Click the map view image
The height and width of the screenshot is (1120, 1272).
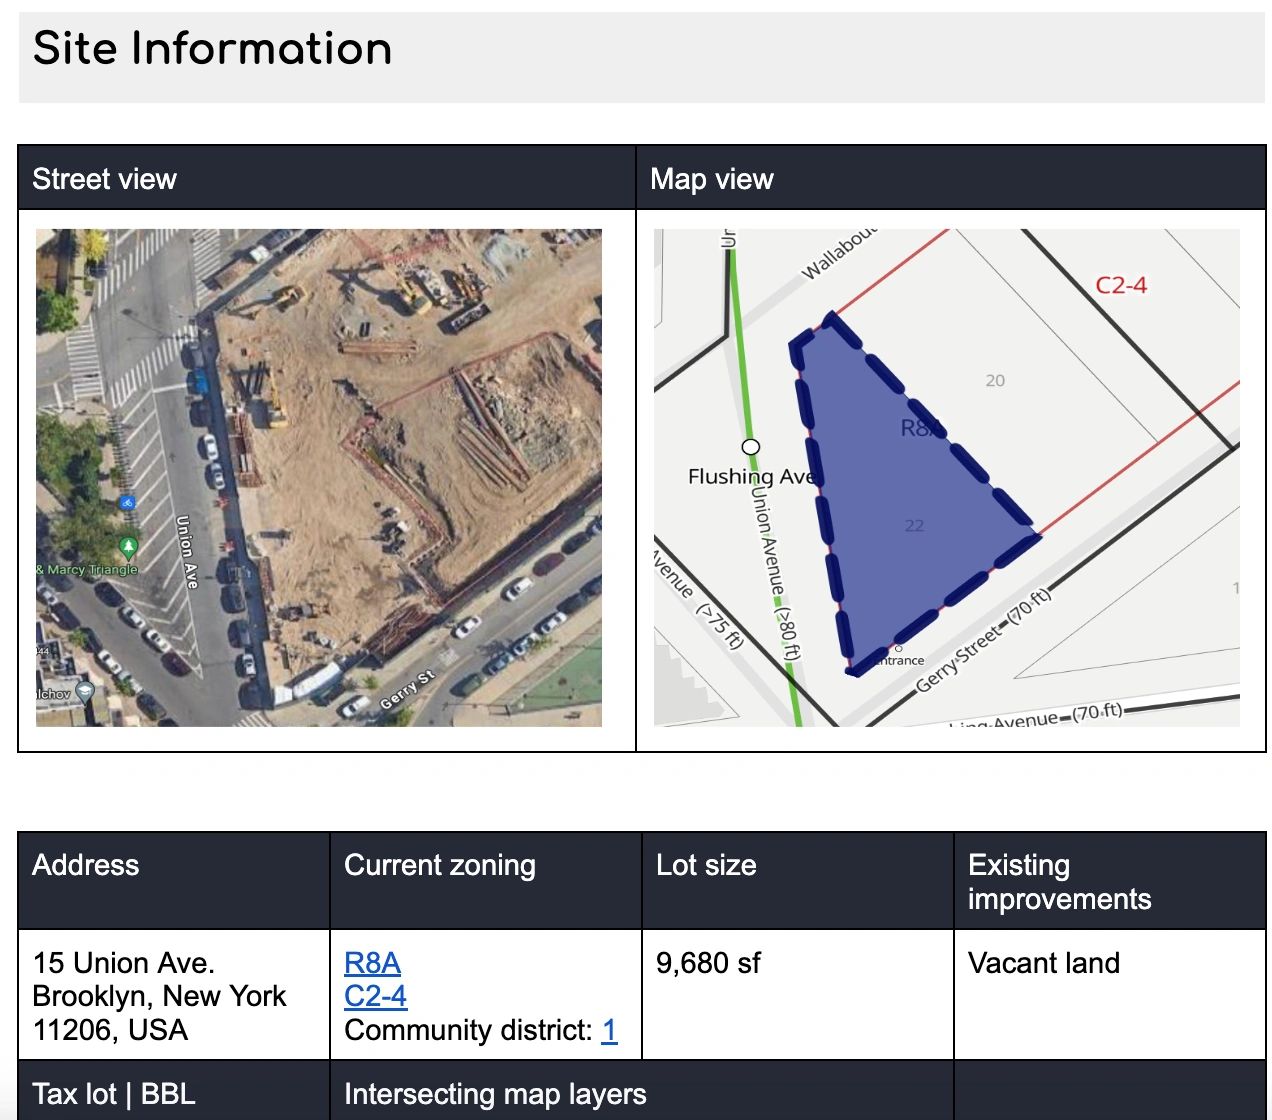pos(946,478)
